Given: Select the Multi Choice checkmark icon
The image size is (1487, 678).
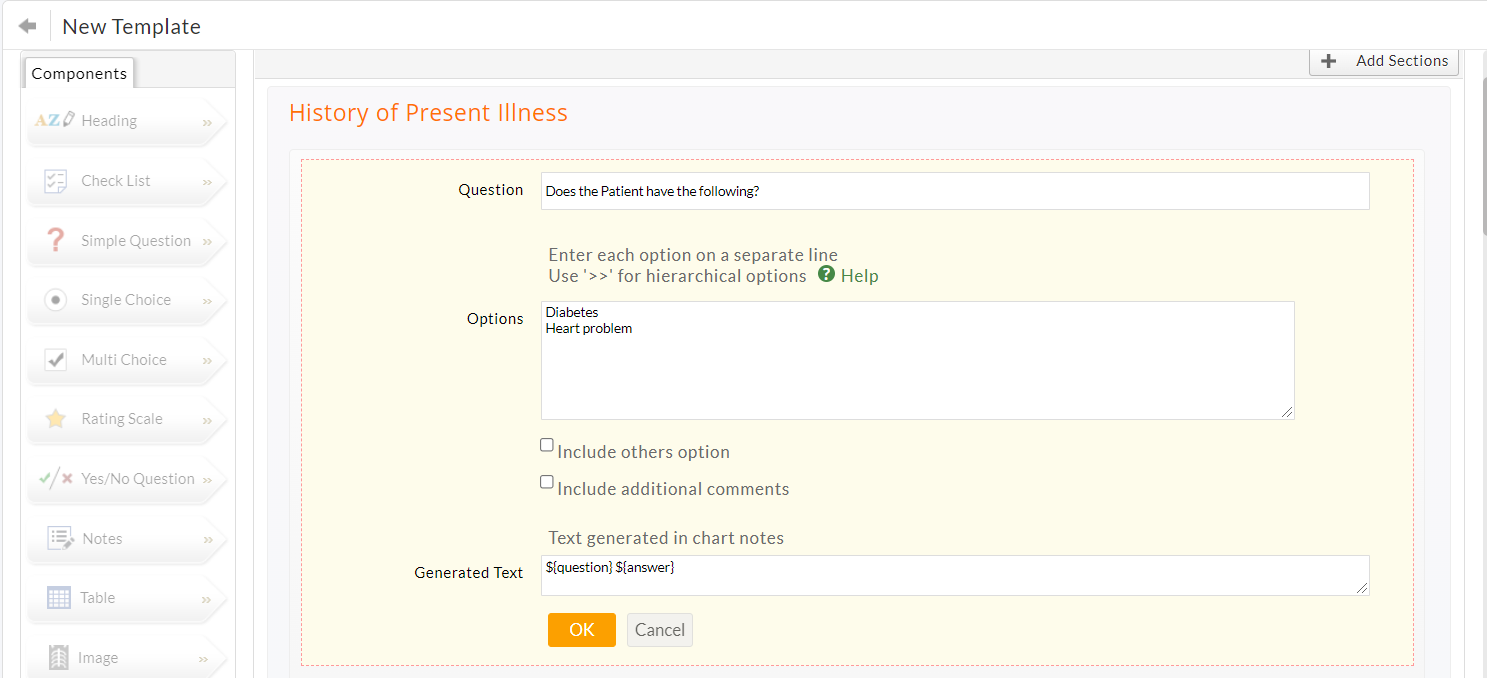Looking at the screenshot, I should point(56,360).
